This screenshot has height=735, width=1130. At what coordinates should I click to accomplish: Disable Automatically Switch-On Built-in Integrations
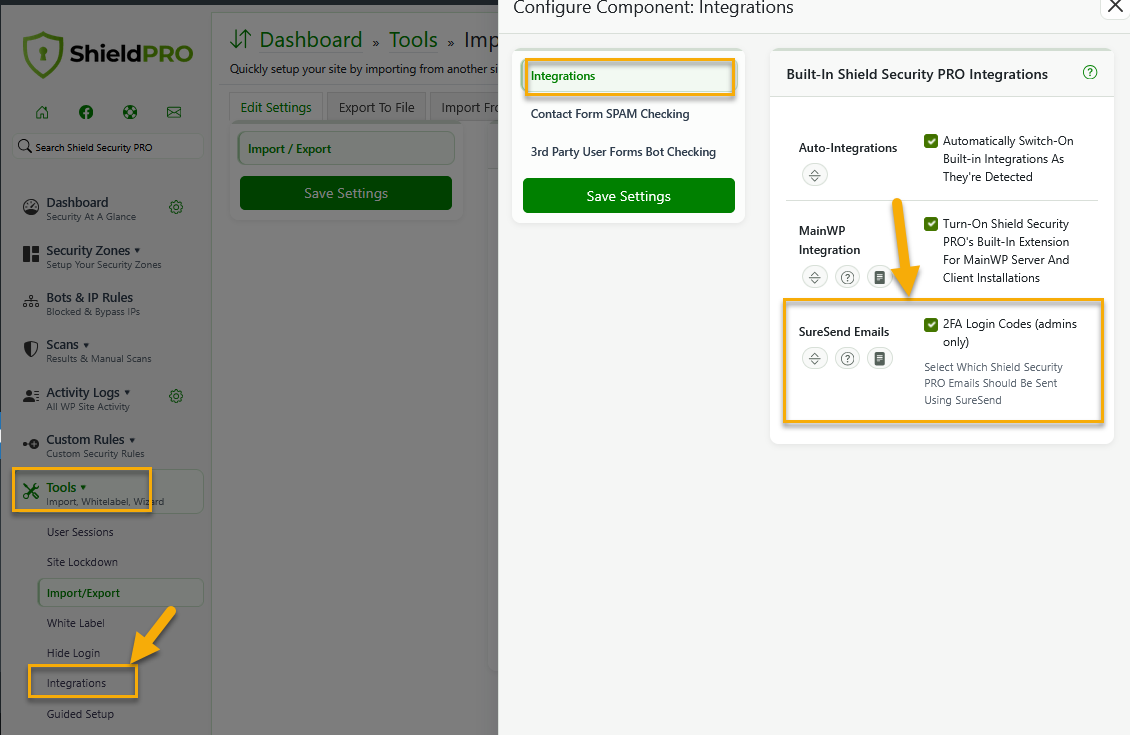(931, 141)
